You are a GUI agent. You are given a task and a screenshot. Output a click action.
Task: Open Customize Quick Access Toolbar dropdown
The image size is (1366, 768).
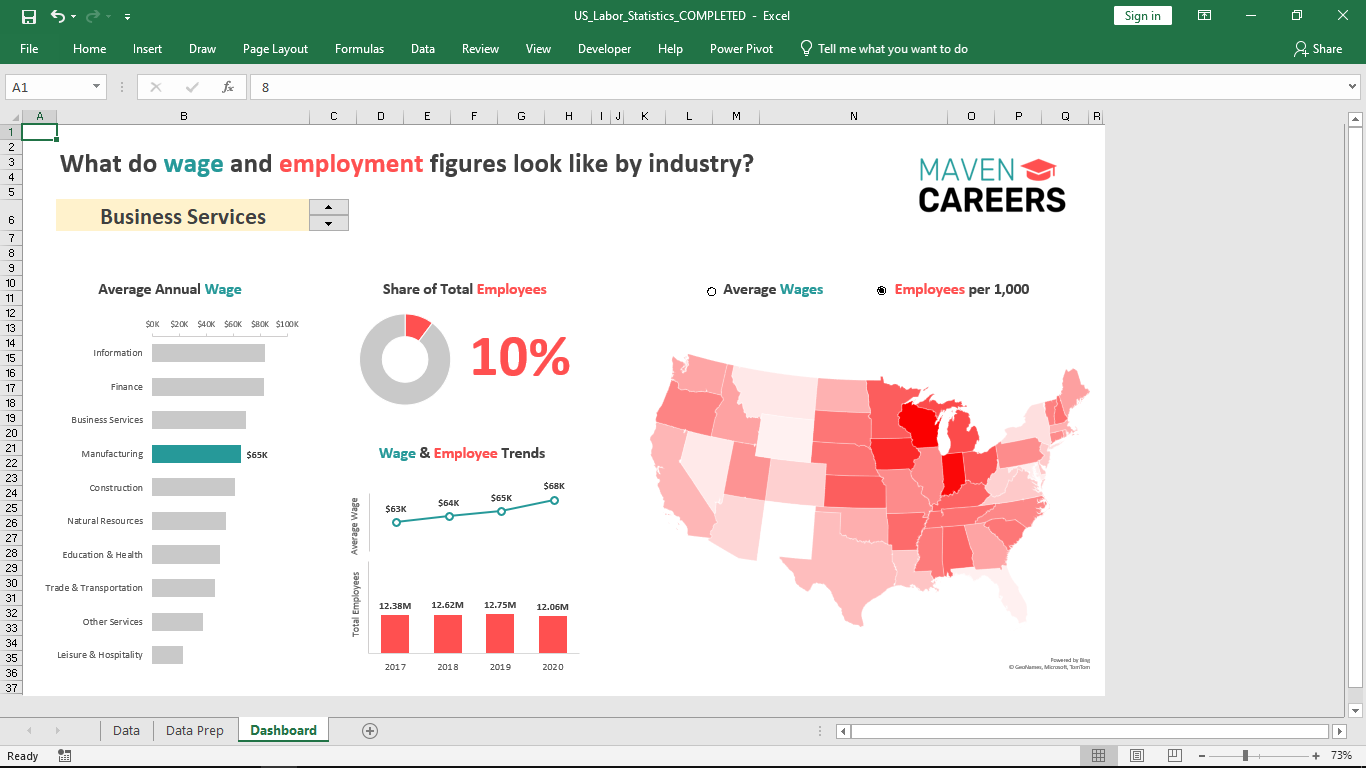tap(127, 17)
